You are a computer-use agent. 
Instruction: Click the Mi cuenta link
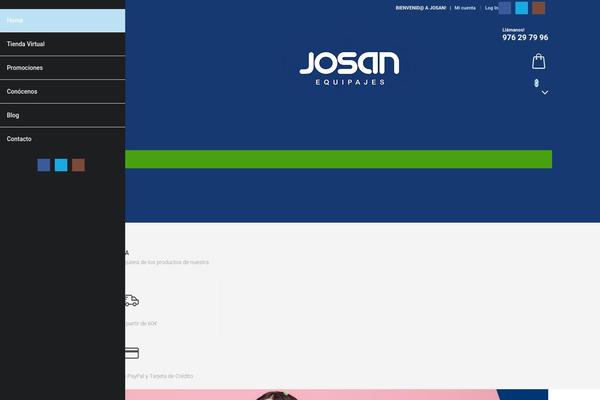(465, 8)
